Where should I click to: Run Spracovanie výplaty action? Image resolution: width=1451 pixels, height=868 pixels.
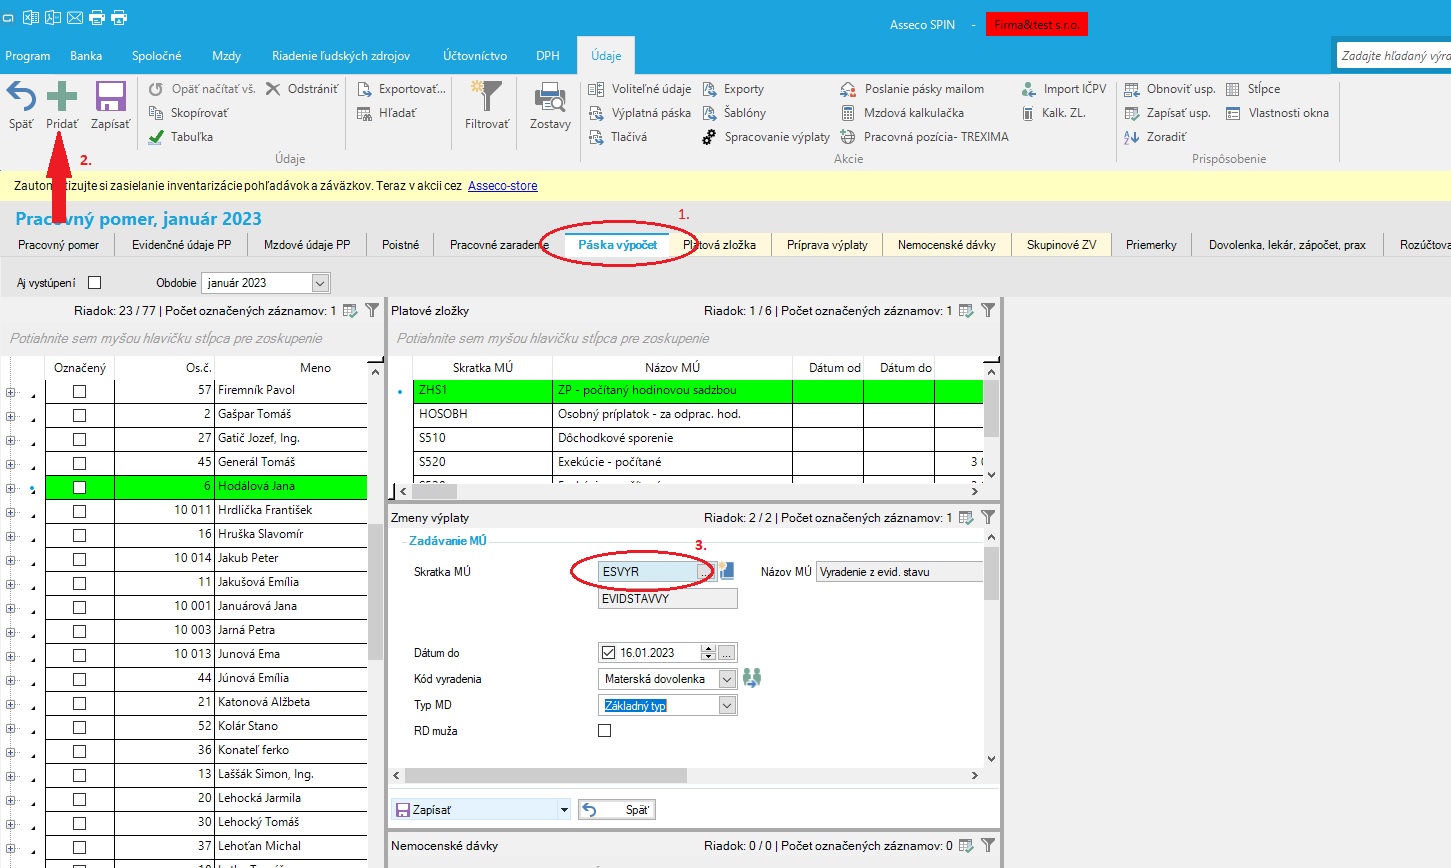click(766, 137)
